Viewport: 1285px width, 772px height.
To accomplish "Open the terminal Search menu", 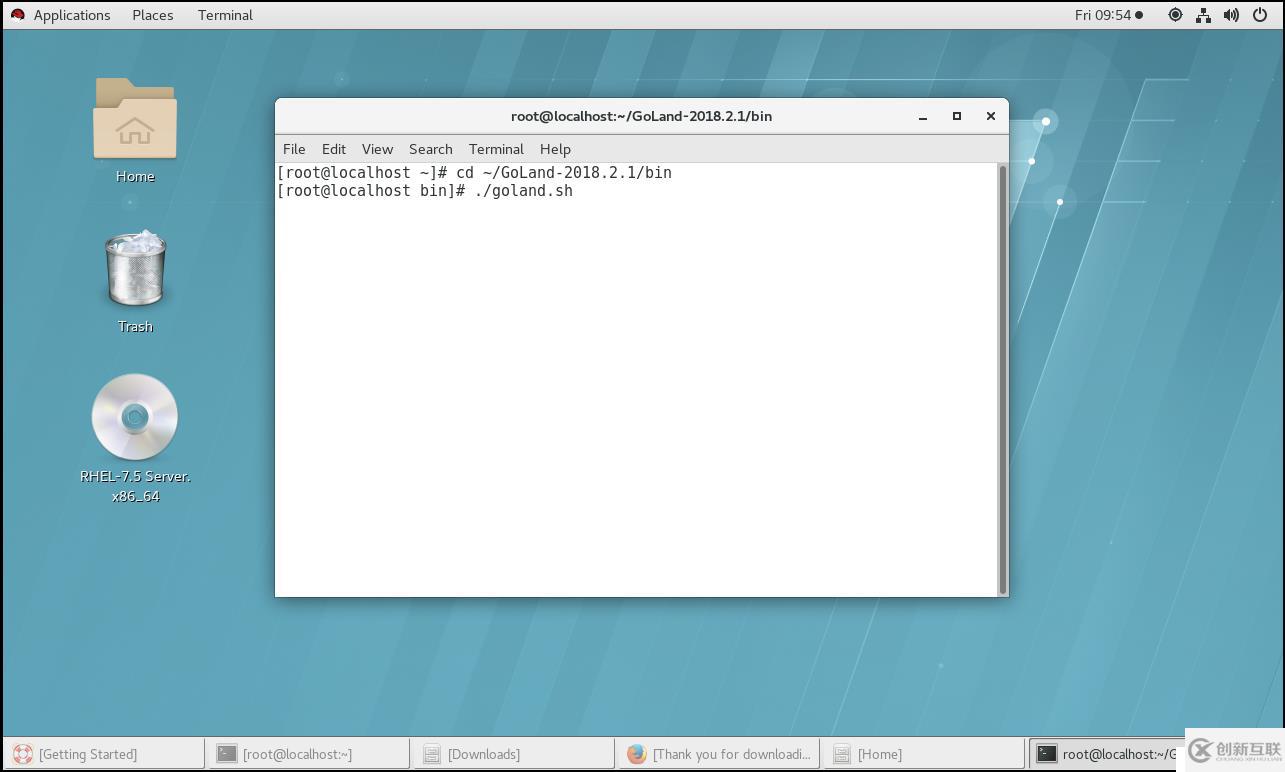I will coord(431,149).
